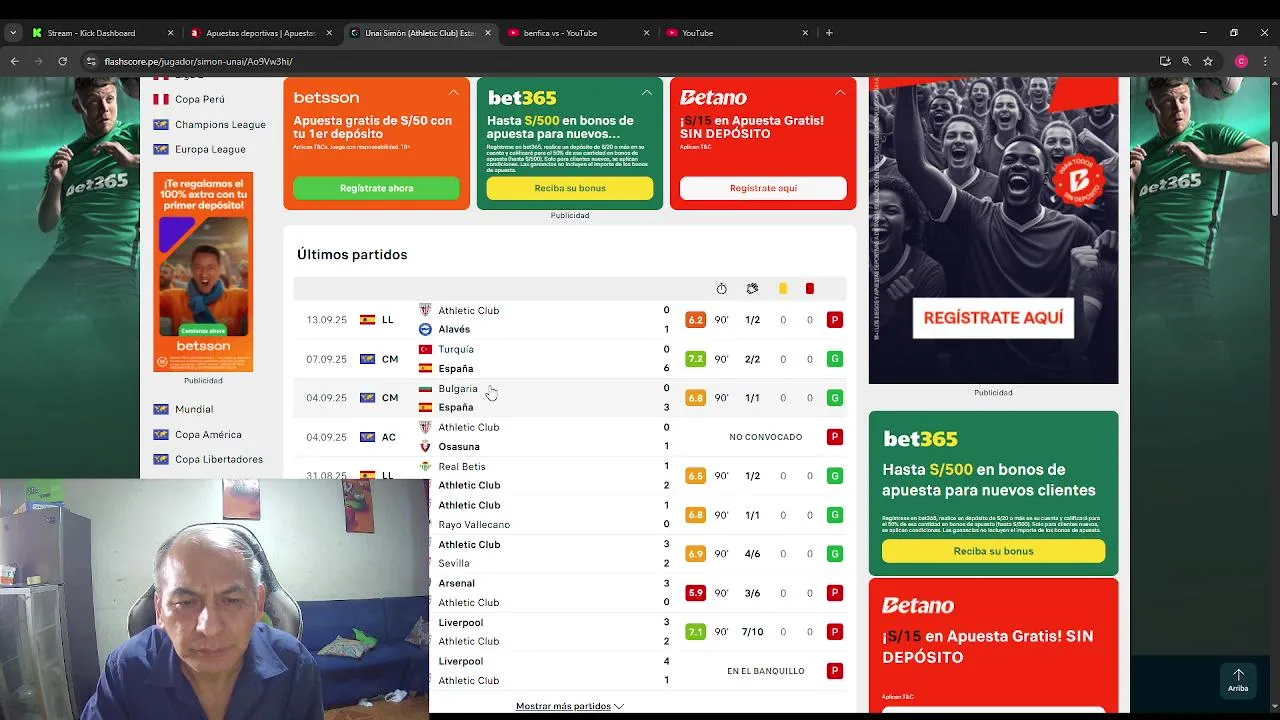Click the Peru flag next to Copa Perú
The height and width of the screenshot is (720, 1280).
pos(160,99)
